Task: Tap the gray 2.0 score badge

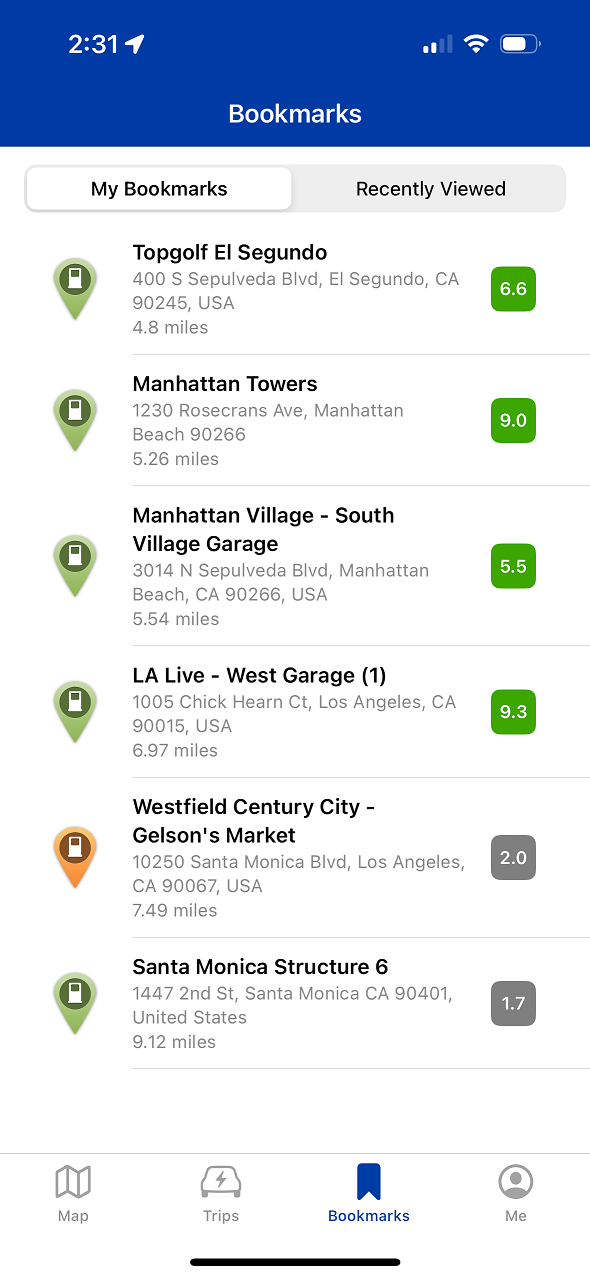Action: pos(513,858)
